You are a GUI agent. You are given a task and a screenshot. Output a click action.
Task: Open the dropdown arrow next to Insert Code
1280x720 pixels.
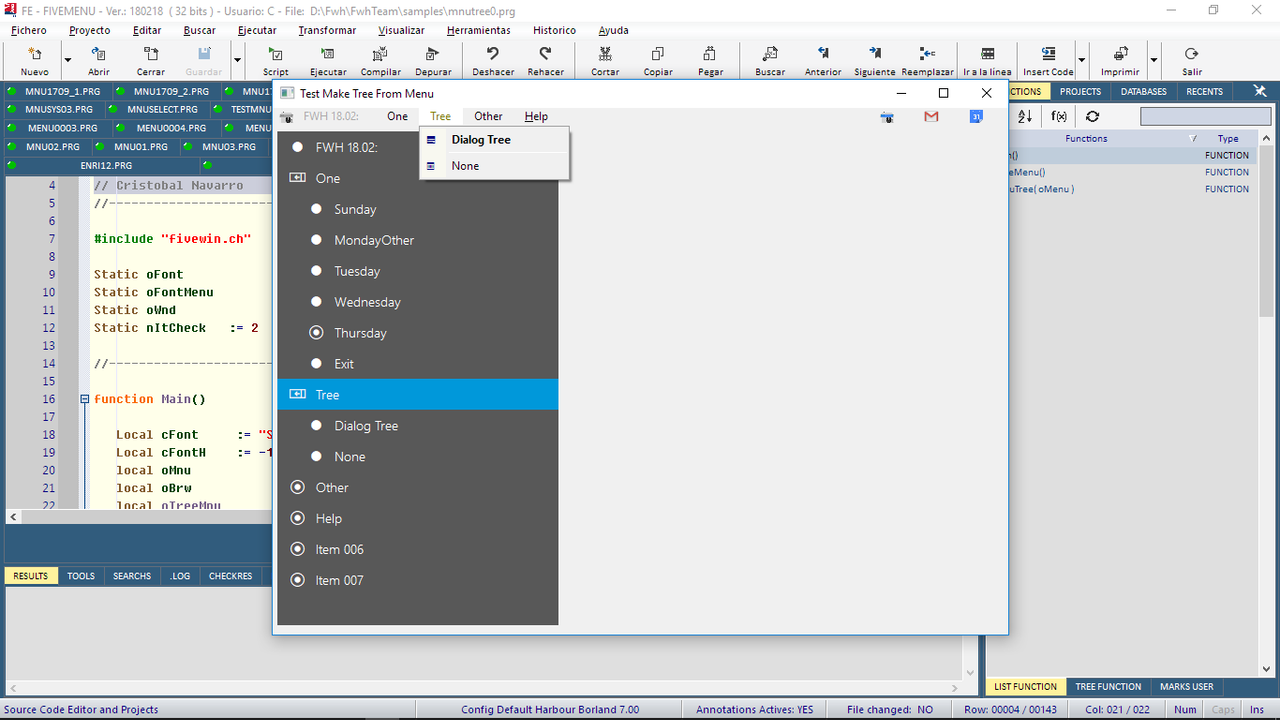1082,60
